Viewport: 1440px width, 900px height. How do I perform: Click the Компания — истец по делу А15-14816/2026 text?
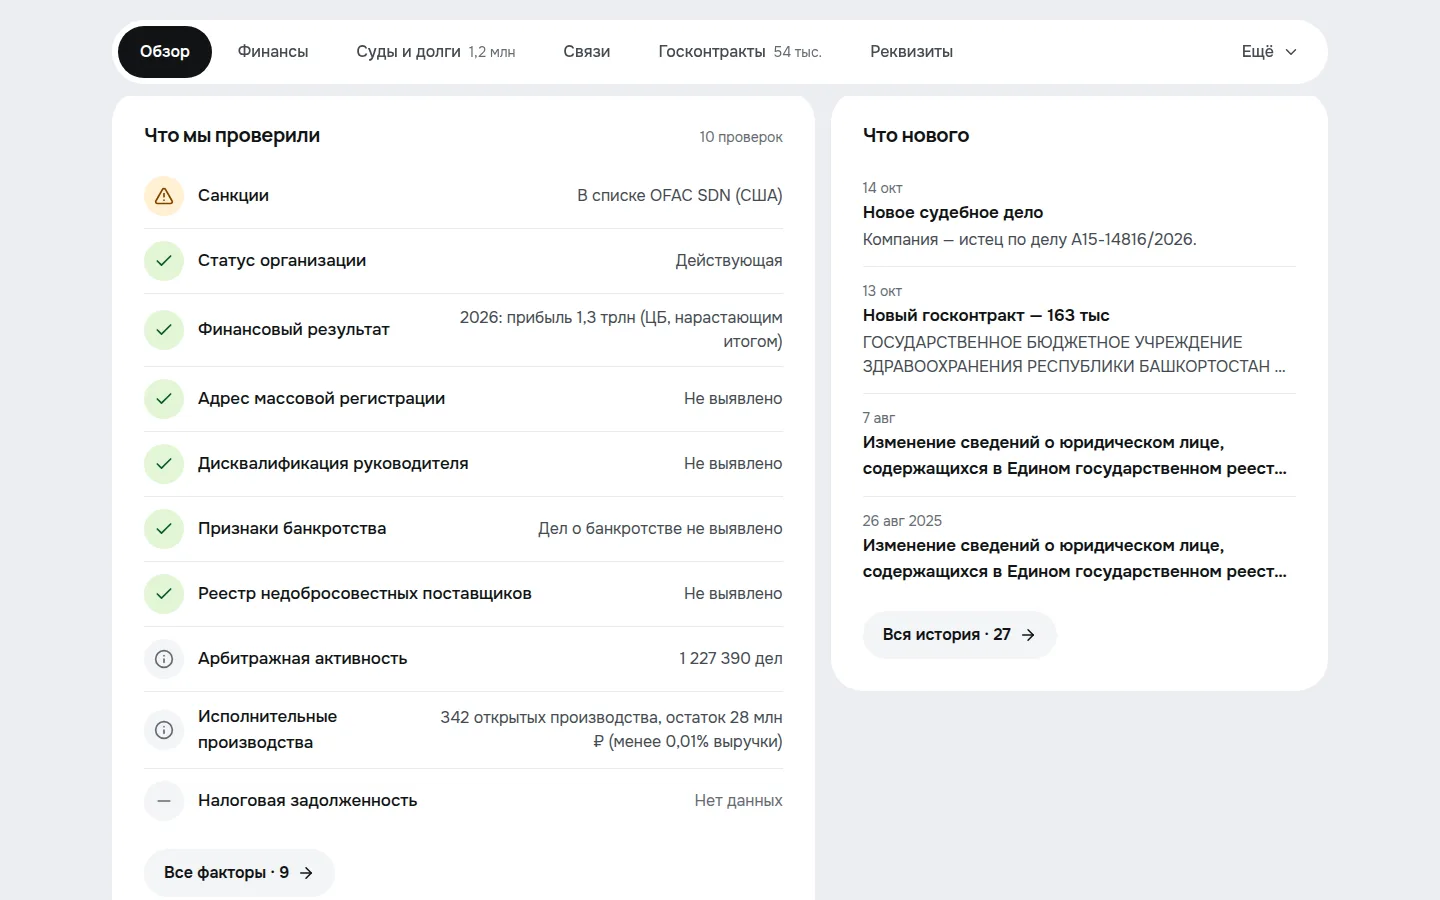click(1030, 240)
